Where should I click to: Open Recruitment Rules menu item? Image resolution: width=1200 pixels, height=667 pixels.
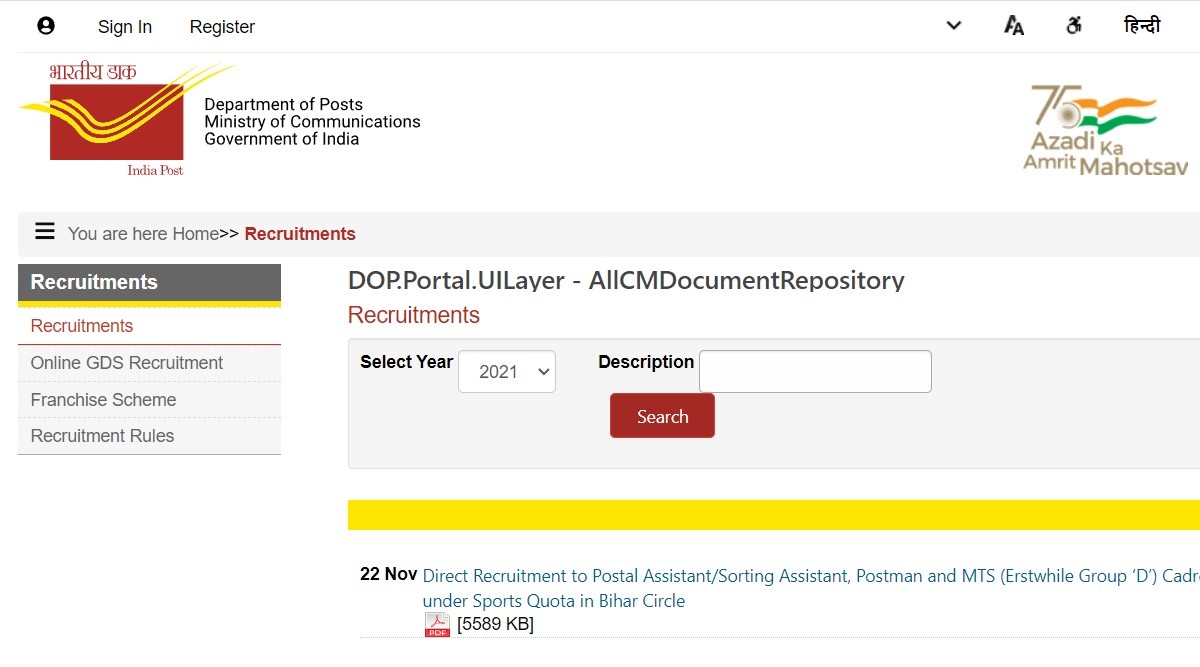[102, 436]
